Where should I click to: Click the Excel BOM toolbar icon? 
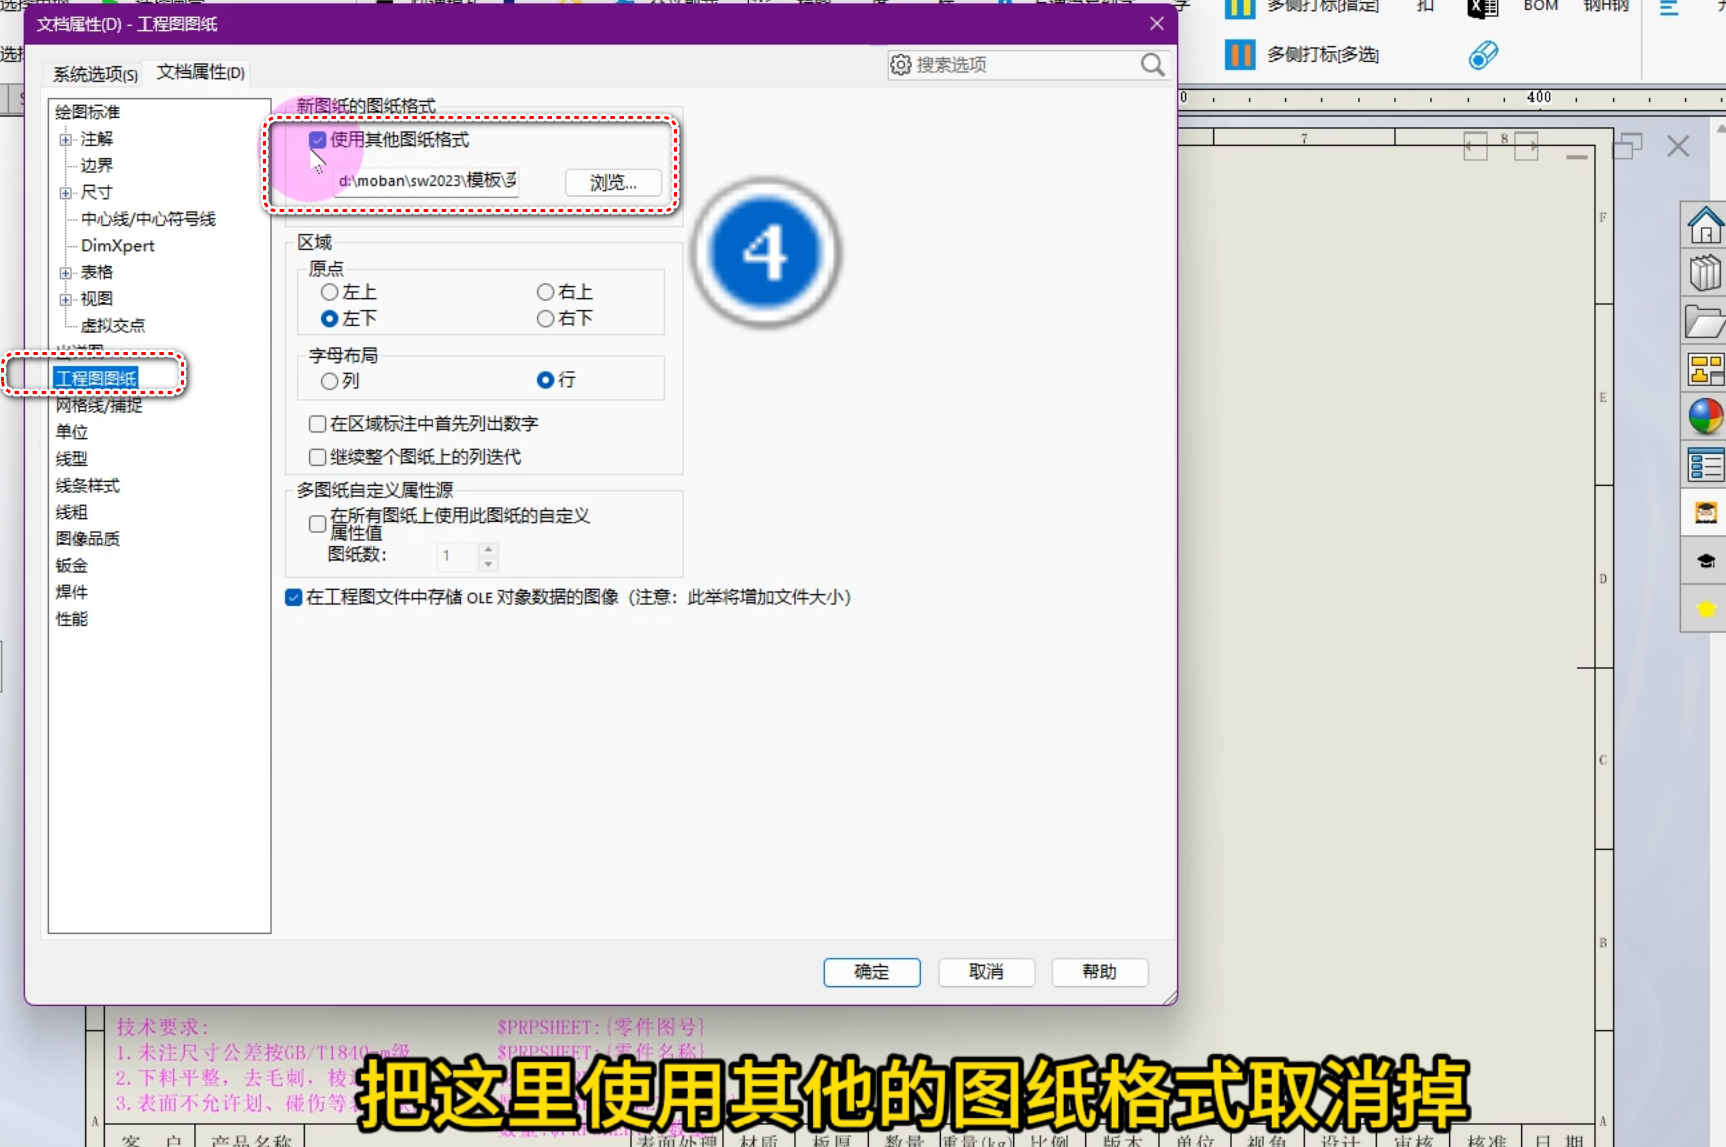pos(1483,8)
